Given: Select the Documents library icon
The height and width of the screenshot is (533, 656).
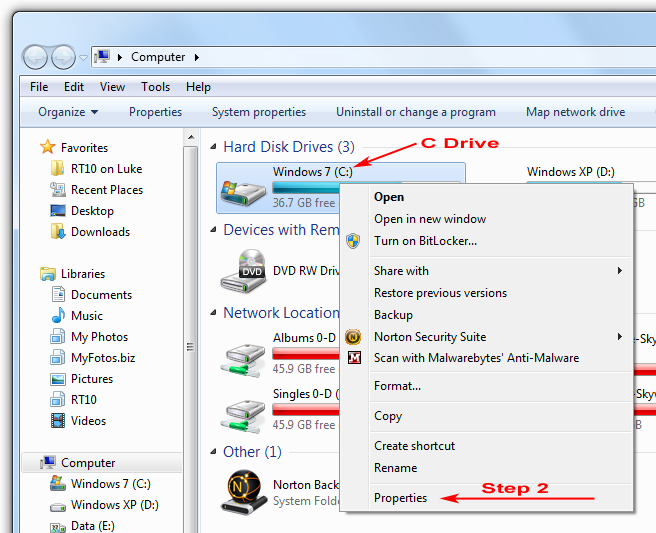Looking at the screenshot, I should click(x=58, y=294).
